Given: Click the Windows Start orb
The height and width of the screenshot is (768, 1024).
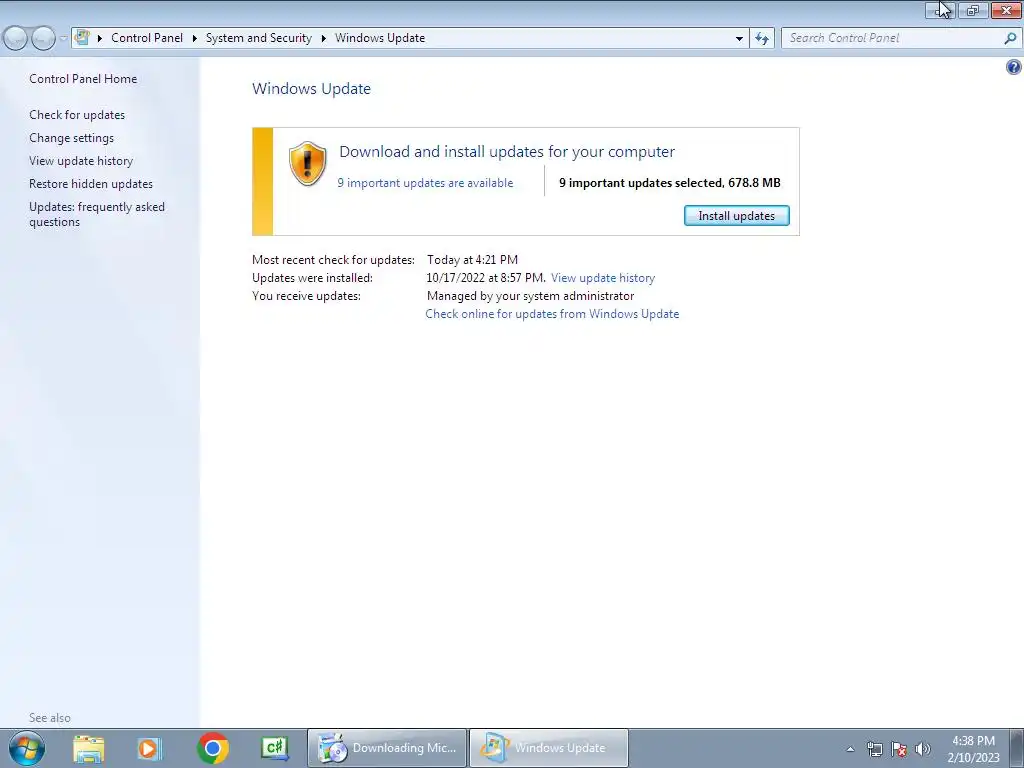Looking at the screenshot, I should (27, 748).
